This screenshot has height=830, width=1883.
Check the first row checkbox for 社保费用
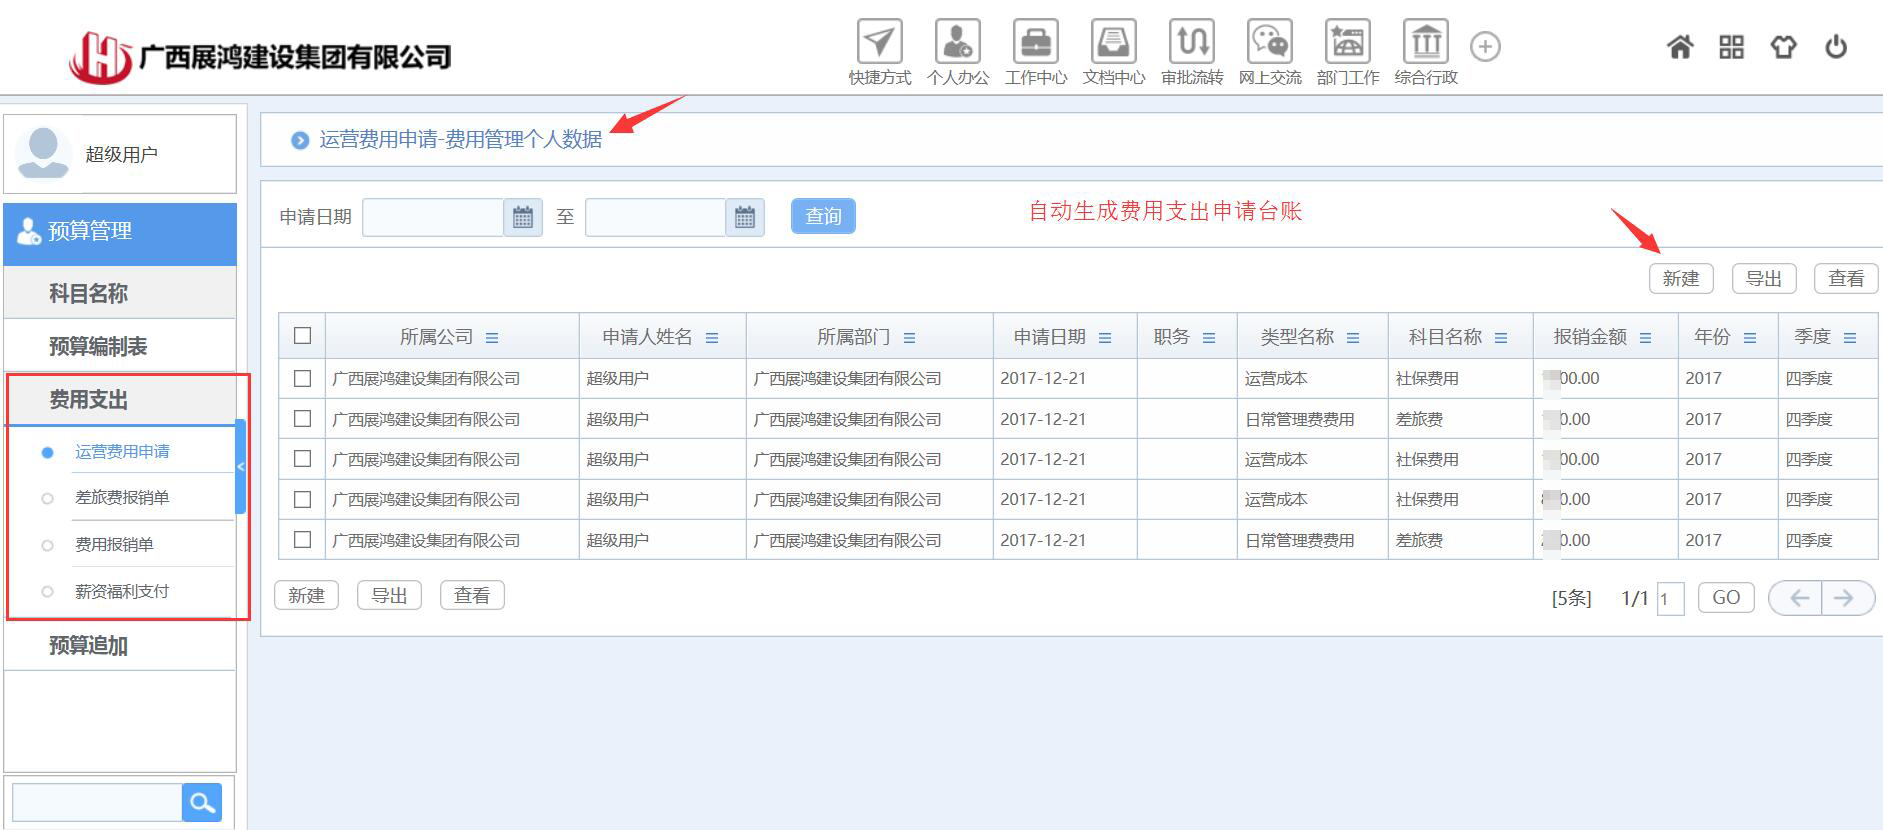[x=303, y=379]
